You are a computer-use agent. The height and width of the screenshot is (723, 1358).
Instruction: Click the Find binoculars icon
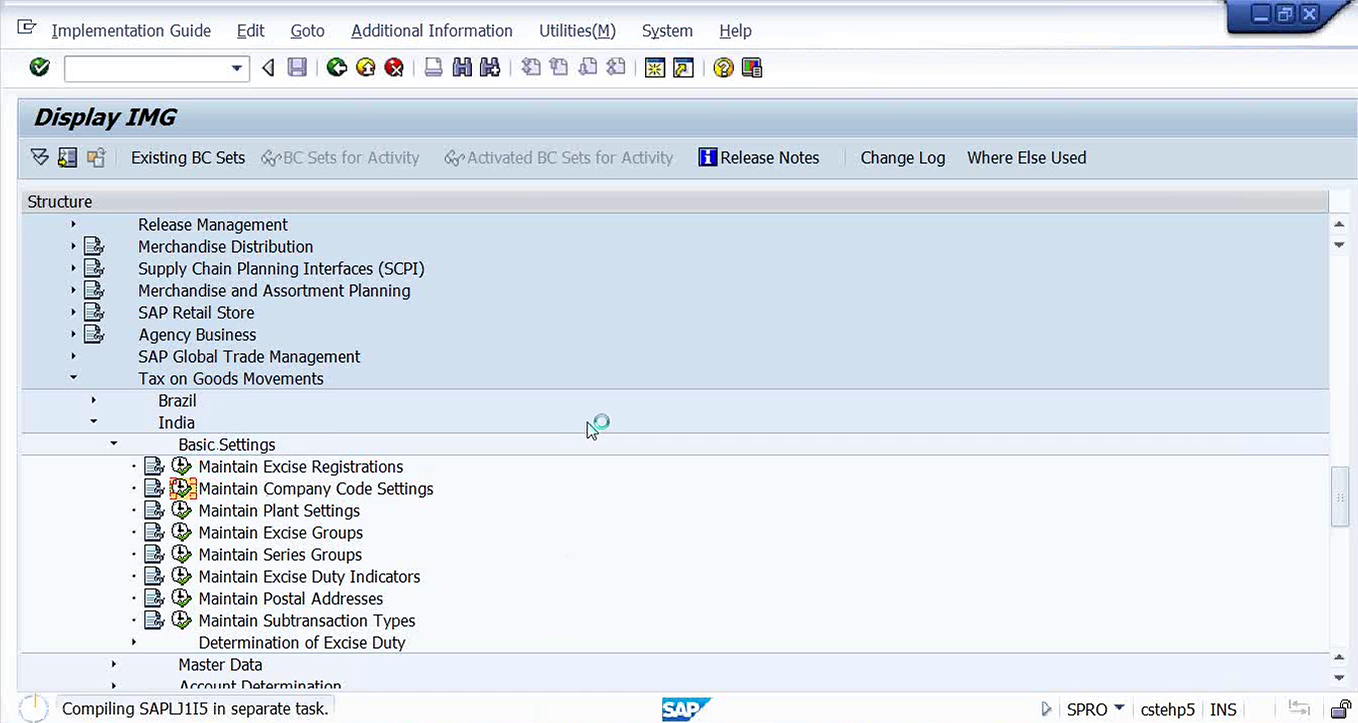pyautogui.click(x=461, y=68)
